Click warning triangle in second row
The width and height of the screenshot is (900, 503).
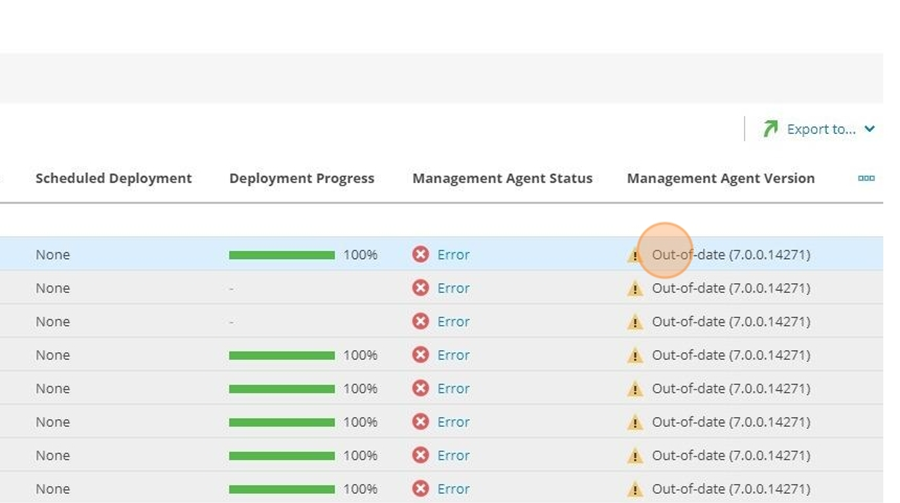coord(635,288)
